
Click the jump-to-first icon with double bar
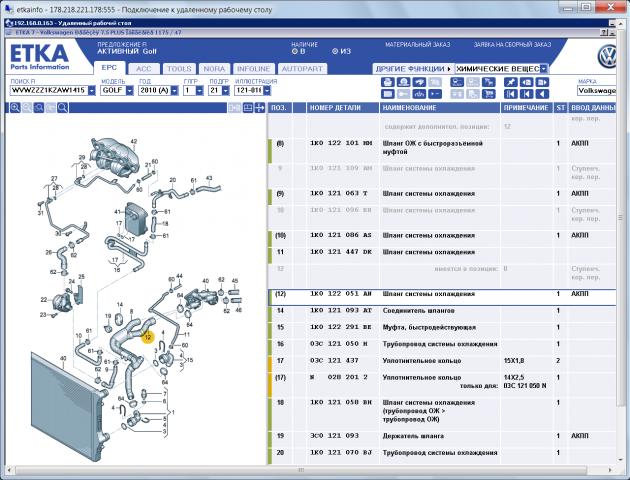(511, 94)
